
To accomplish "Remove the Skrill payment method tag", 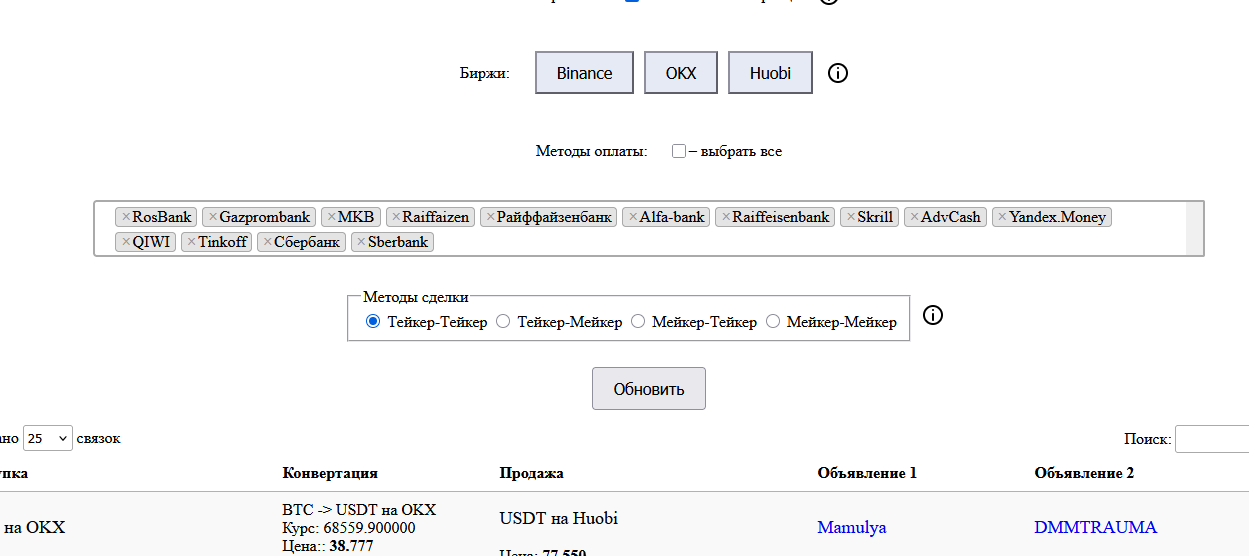I will (850, 217).
